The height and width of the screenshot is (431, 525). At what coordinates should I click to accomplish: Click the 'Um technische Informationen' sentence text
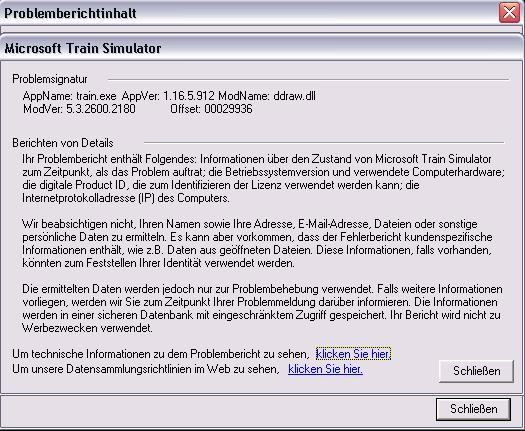(160, 354)
